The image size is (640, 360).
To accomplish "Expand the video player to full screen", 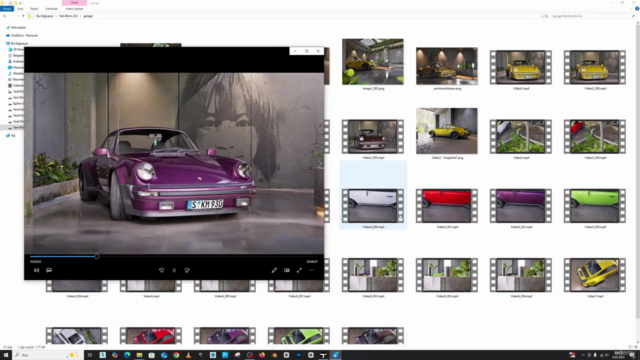I will [299, 270].
